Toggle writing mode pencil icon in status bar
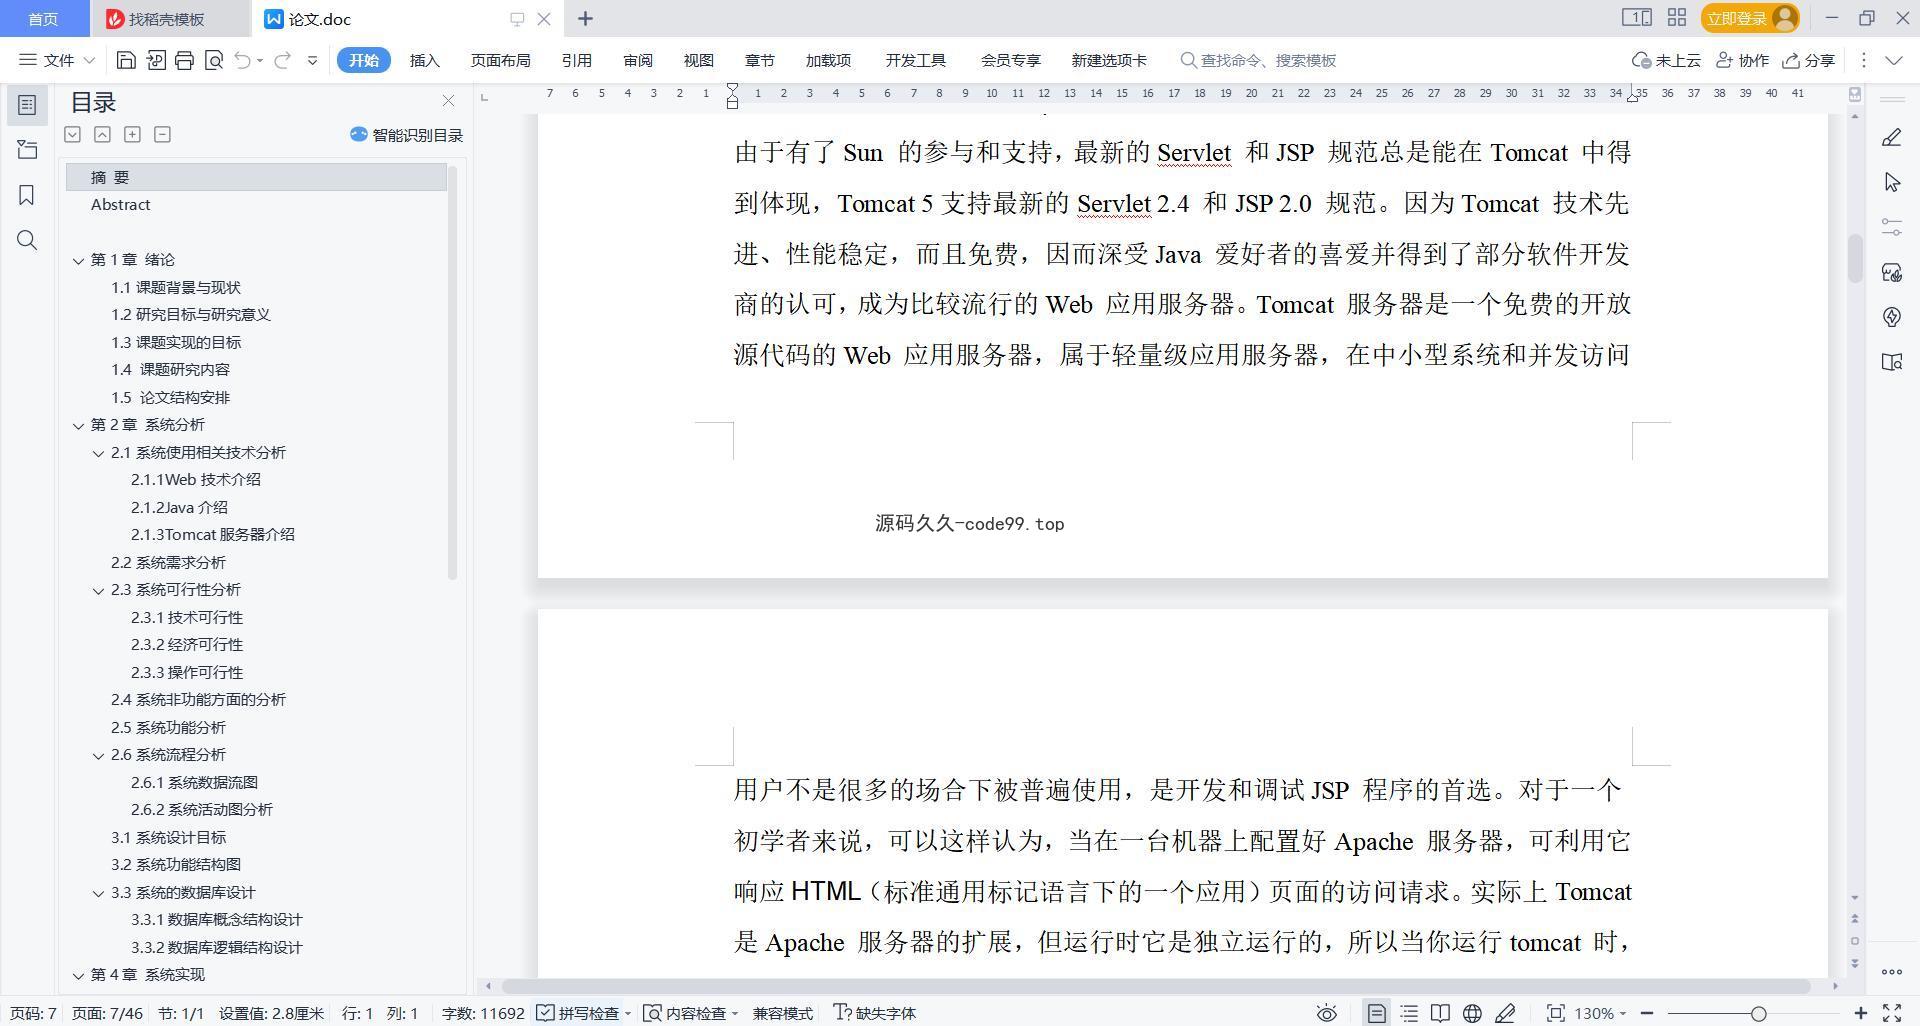 (1505, 1013)
